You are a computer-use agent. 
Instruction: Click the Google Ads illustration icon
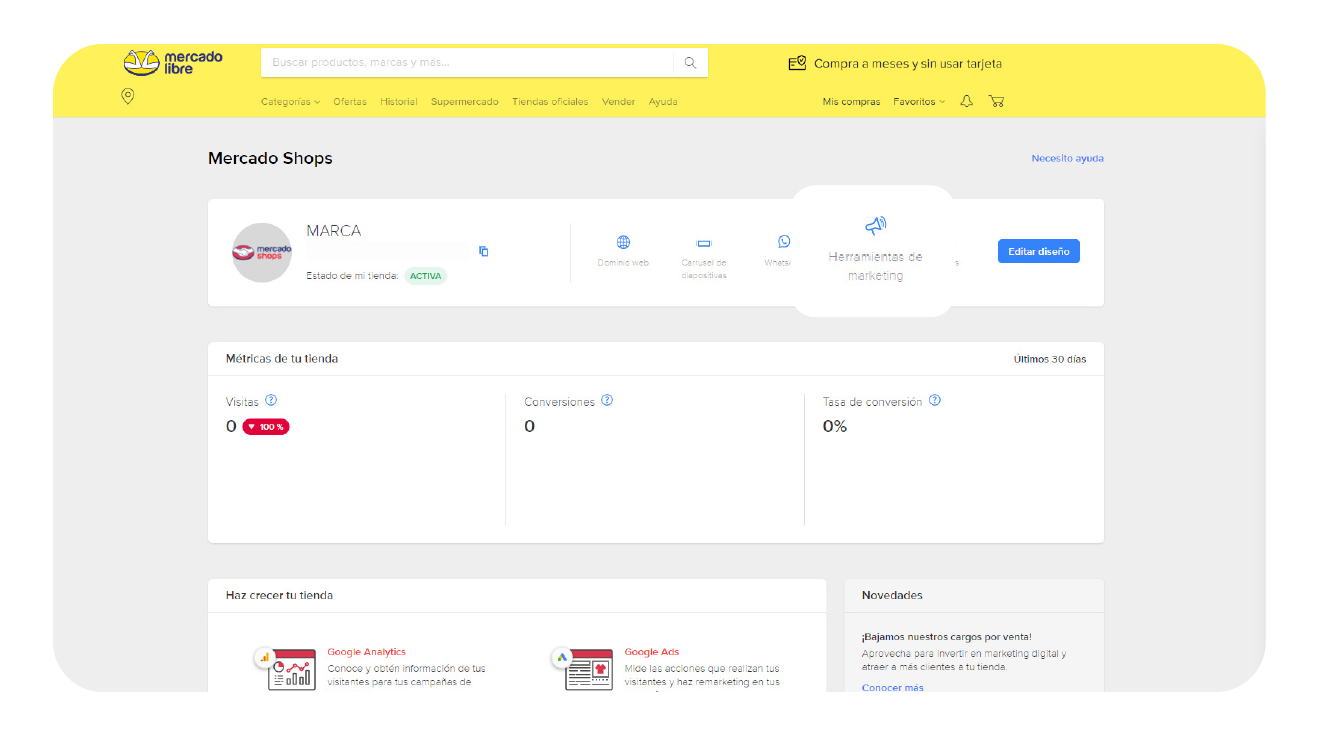click(x=583, y=669)
